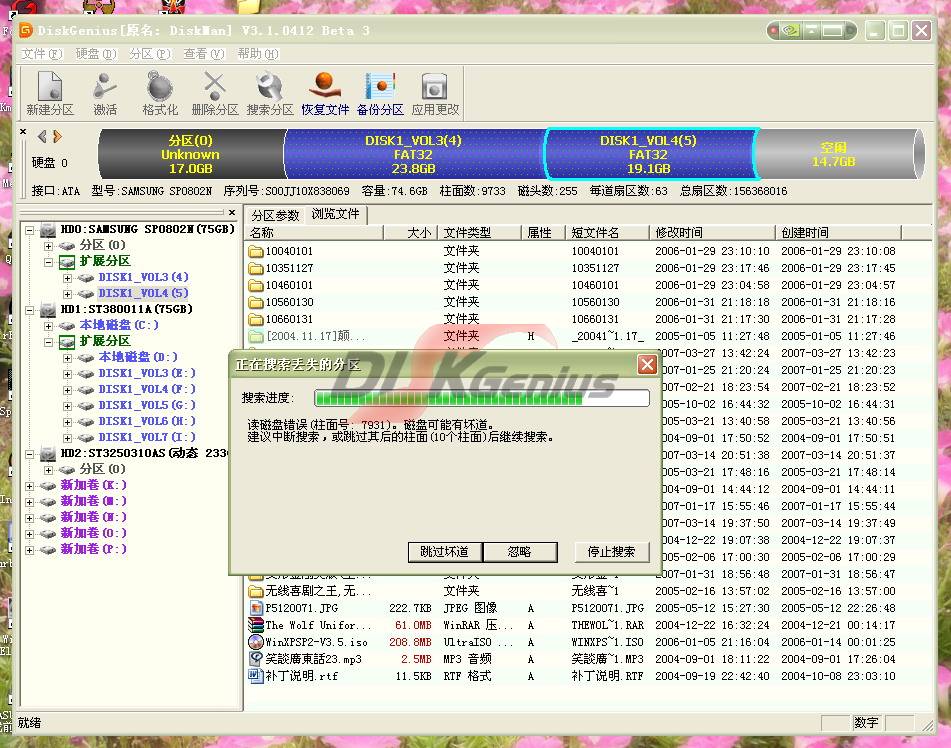Click the 跳过坏道 (Skip bad sectors) button
Screen dimensions: 951x748
(x=445, y=551)
